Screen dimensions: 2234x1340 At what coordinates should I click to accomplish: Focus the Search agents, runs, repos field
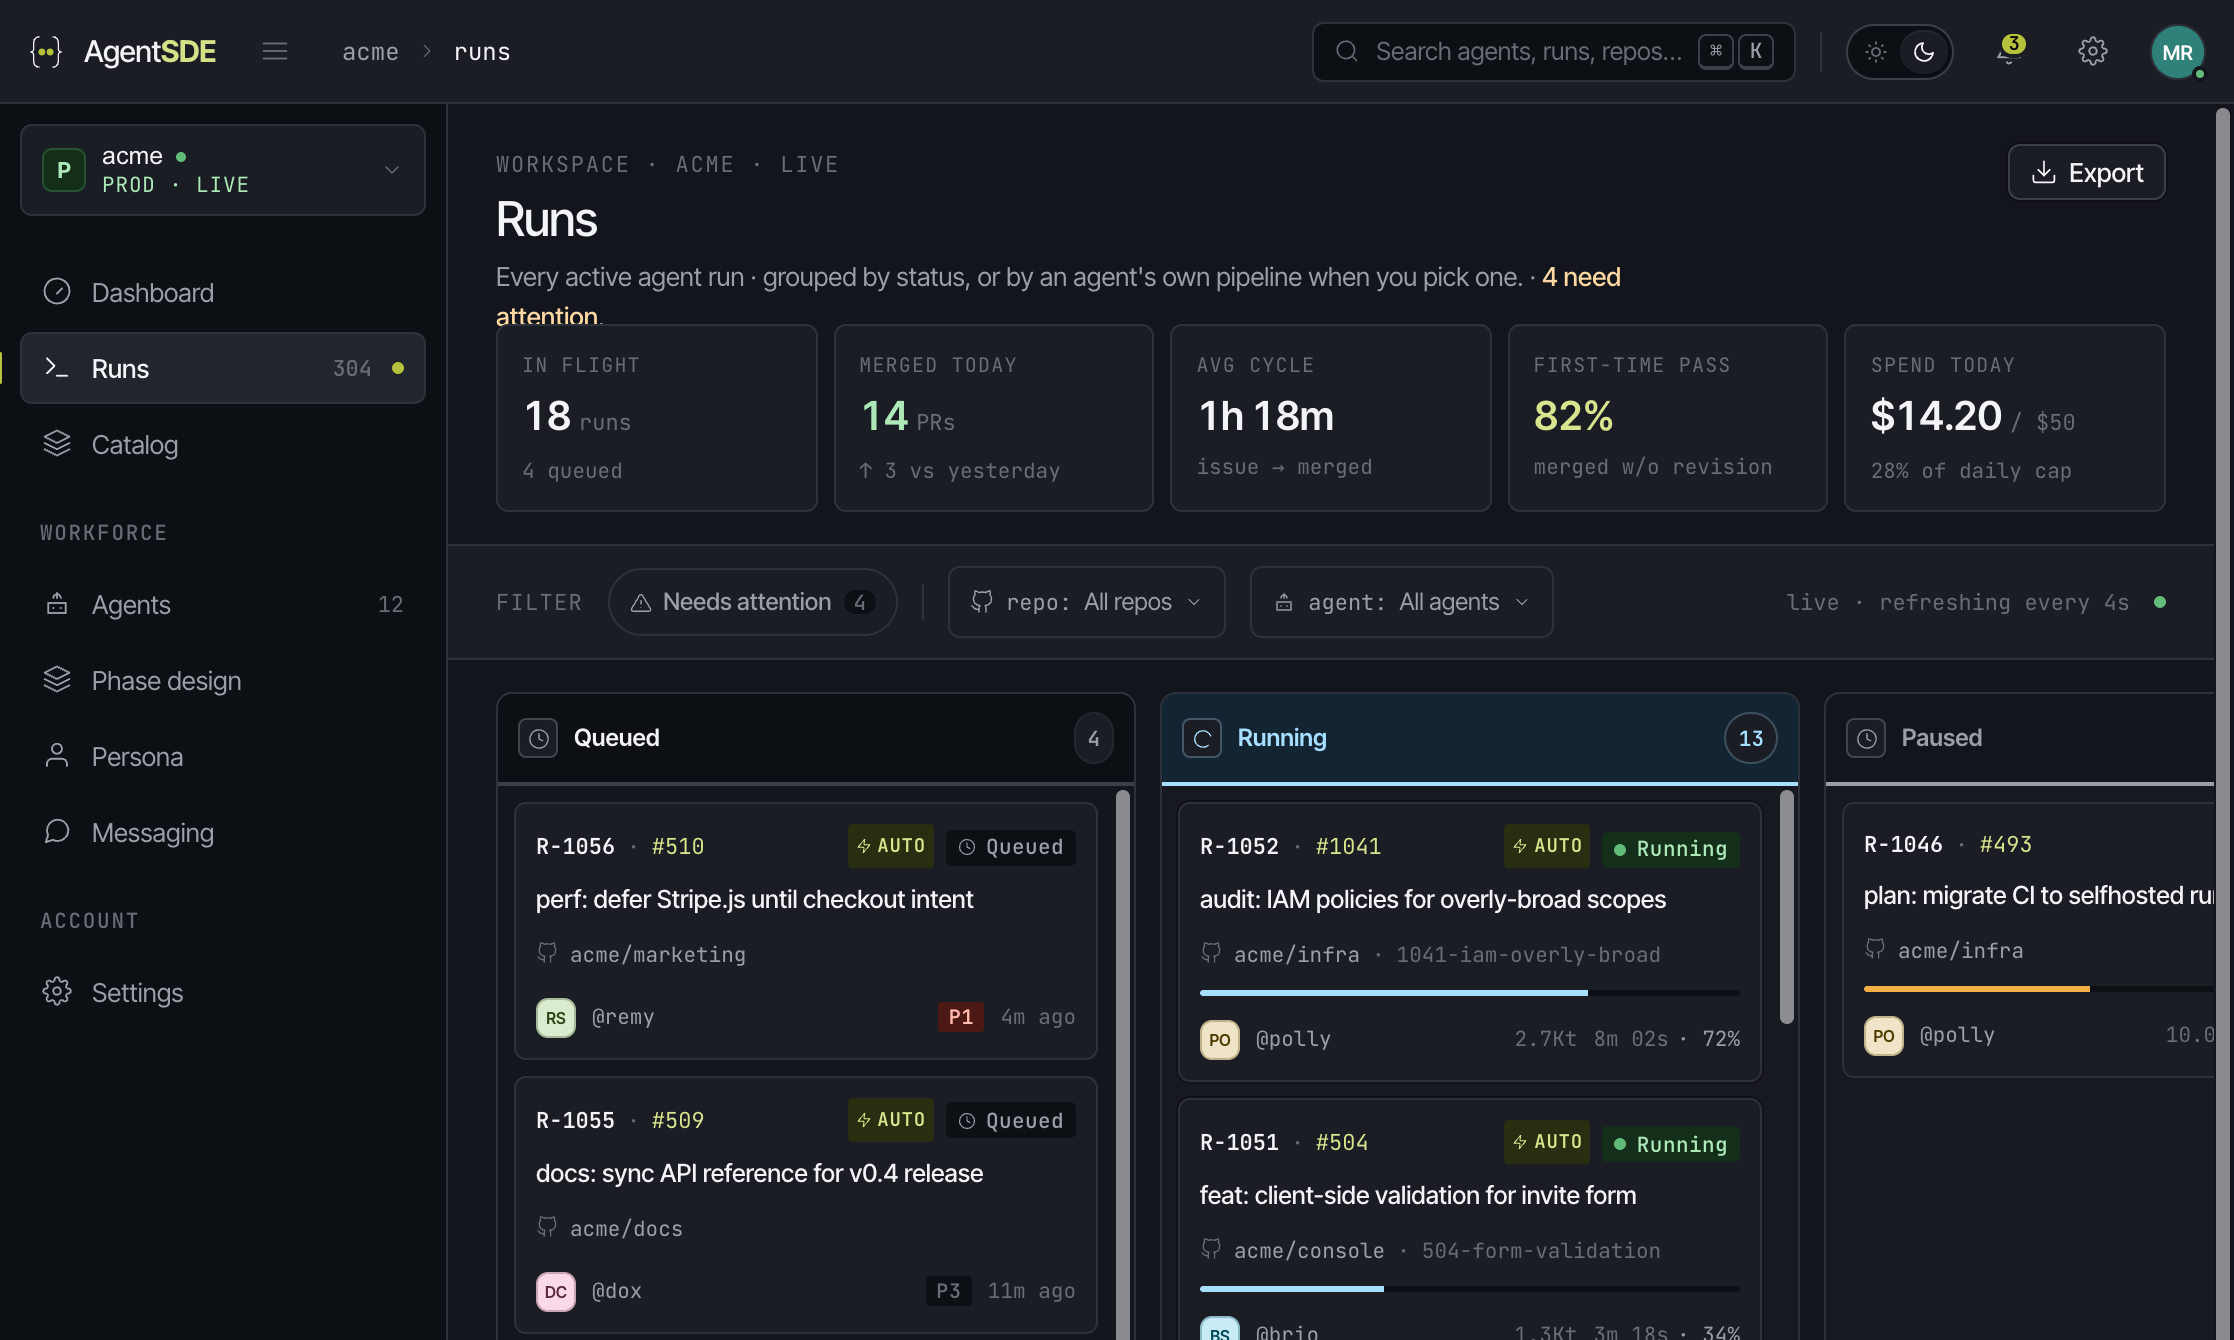1553,51
